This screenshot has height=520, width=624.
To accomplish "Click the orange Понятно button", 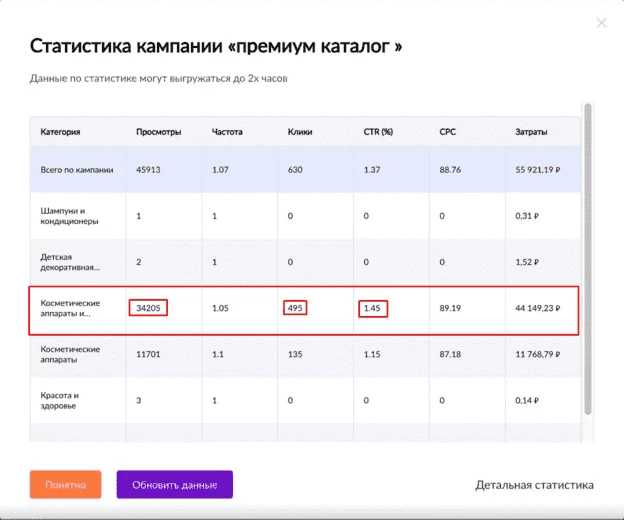I will point(66,485).
